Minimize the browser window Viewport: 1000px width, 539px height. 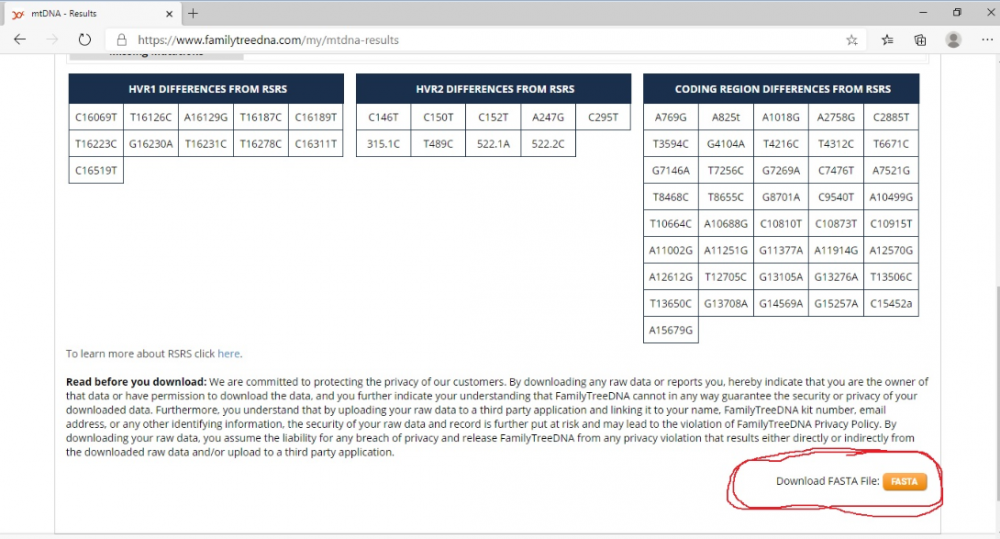coord(923,13)
